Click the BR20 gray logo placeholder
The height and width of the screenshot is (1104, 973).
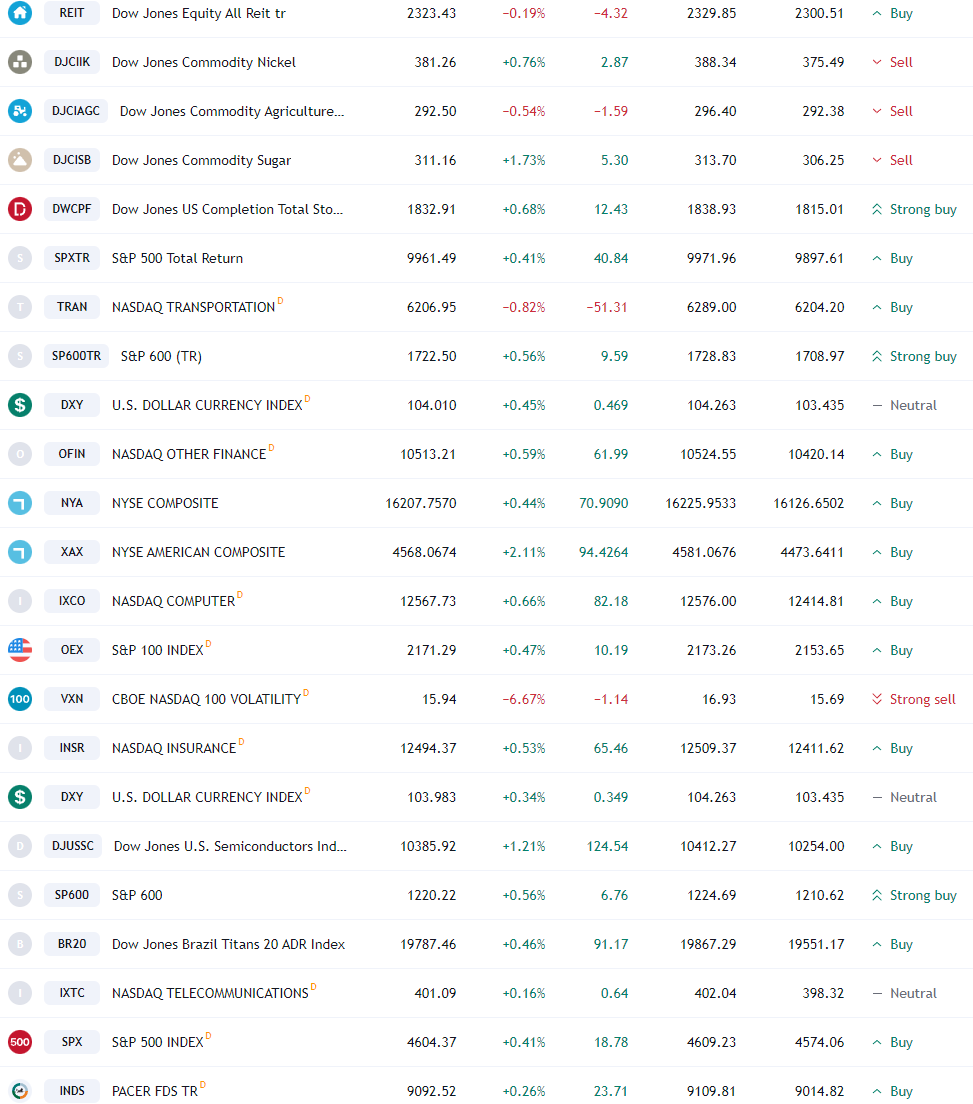pyautogui.click(x=20, y=944)
